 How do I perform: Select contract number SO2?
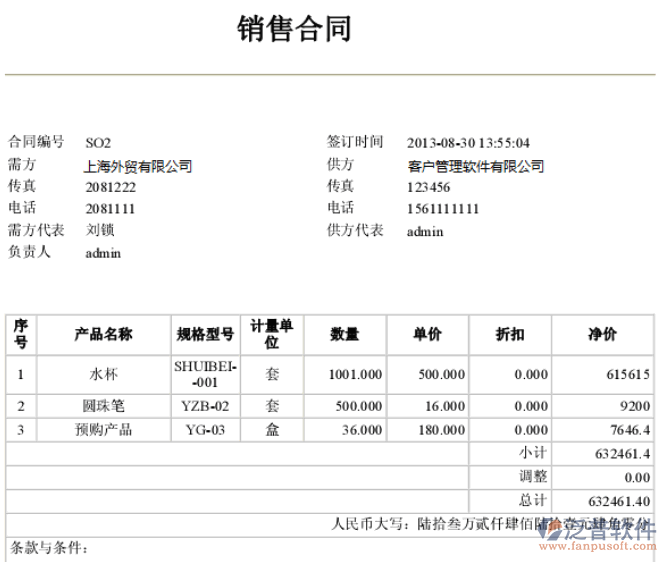coord(98,143)
